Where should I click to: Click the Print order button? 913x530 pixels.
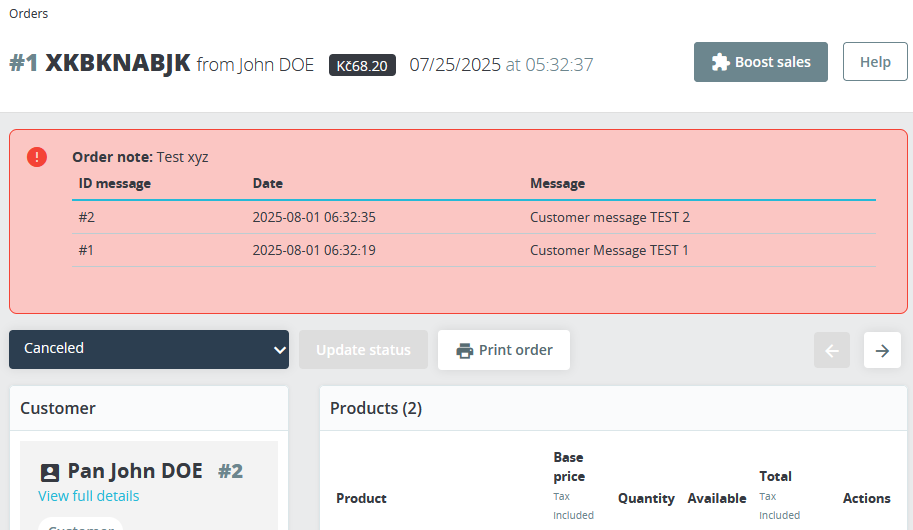[x=504, y=350]
